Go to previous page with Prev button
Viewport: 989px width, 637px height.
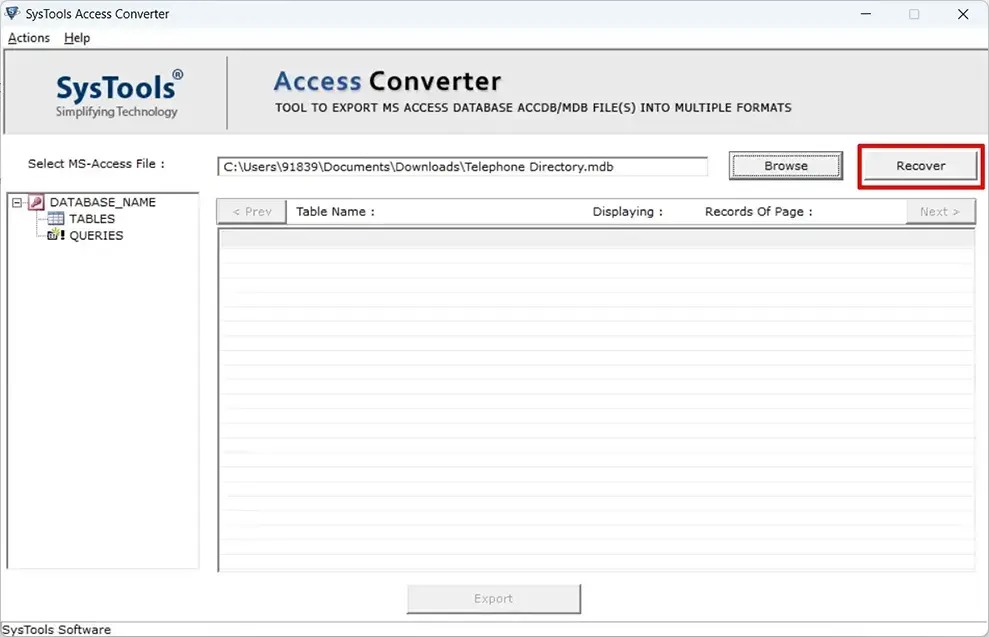click(252, 212)
